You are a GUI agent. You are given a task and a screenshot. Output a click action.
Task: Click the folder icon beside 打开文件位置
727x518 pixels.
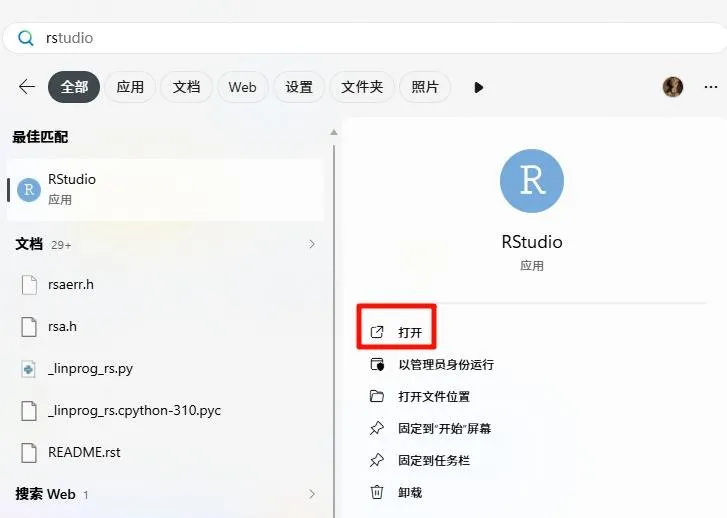(377, 396)
